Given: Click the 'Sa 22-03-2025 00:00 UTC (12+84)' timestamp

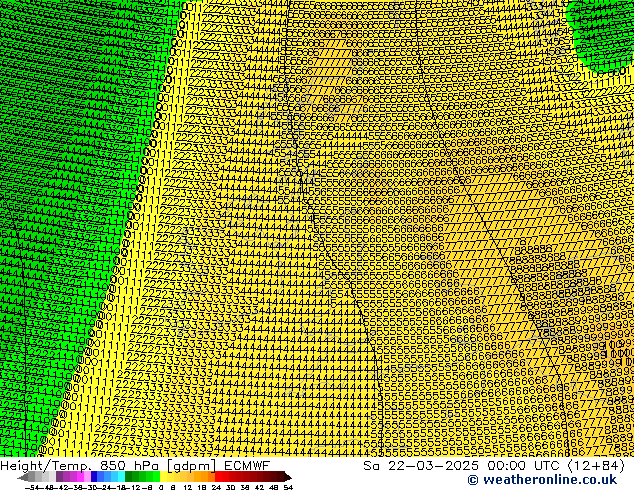Looking at the screenshot, I should pyautogui.click(x=494, y=466).
